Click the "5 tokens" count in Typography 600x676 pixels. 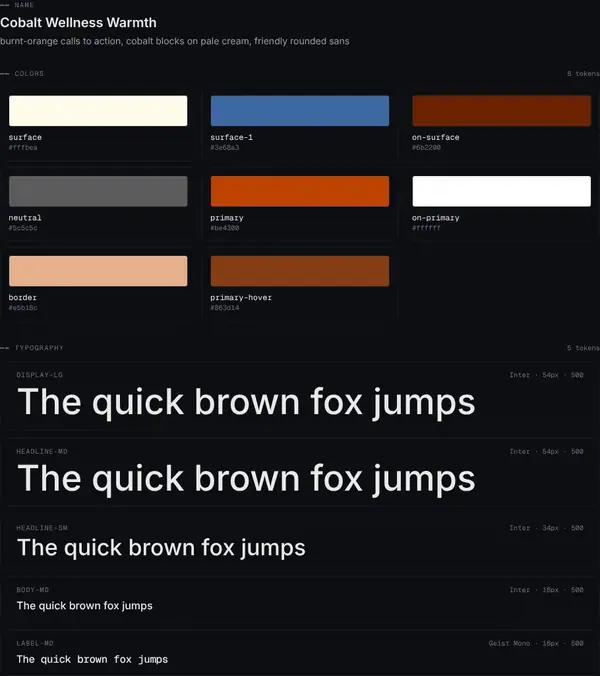[x=583, y=348]
